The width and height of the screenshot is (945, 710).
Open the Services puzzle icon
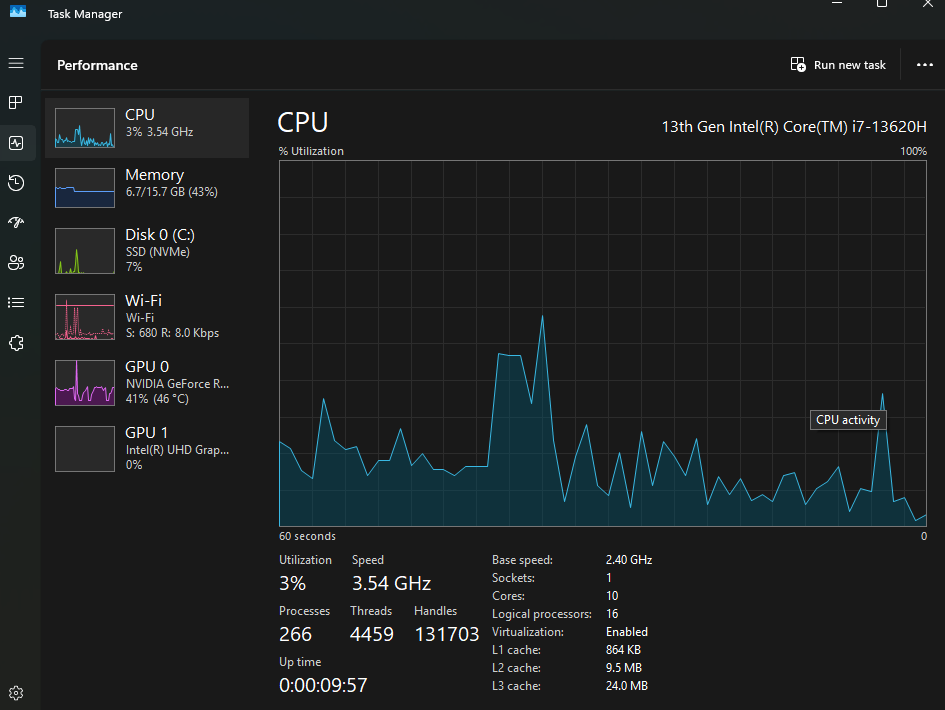point(16,343)
